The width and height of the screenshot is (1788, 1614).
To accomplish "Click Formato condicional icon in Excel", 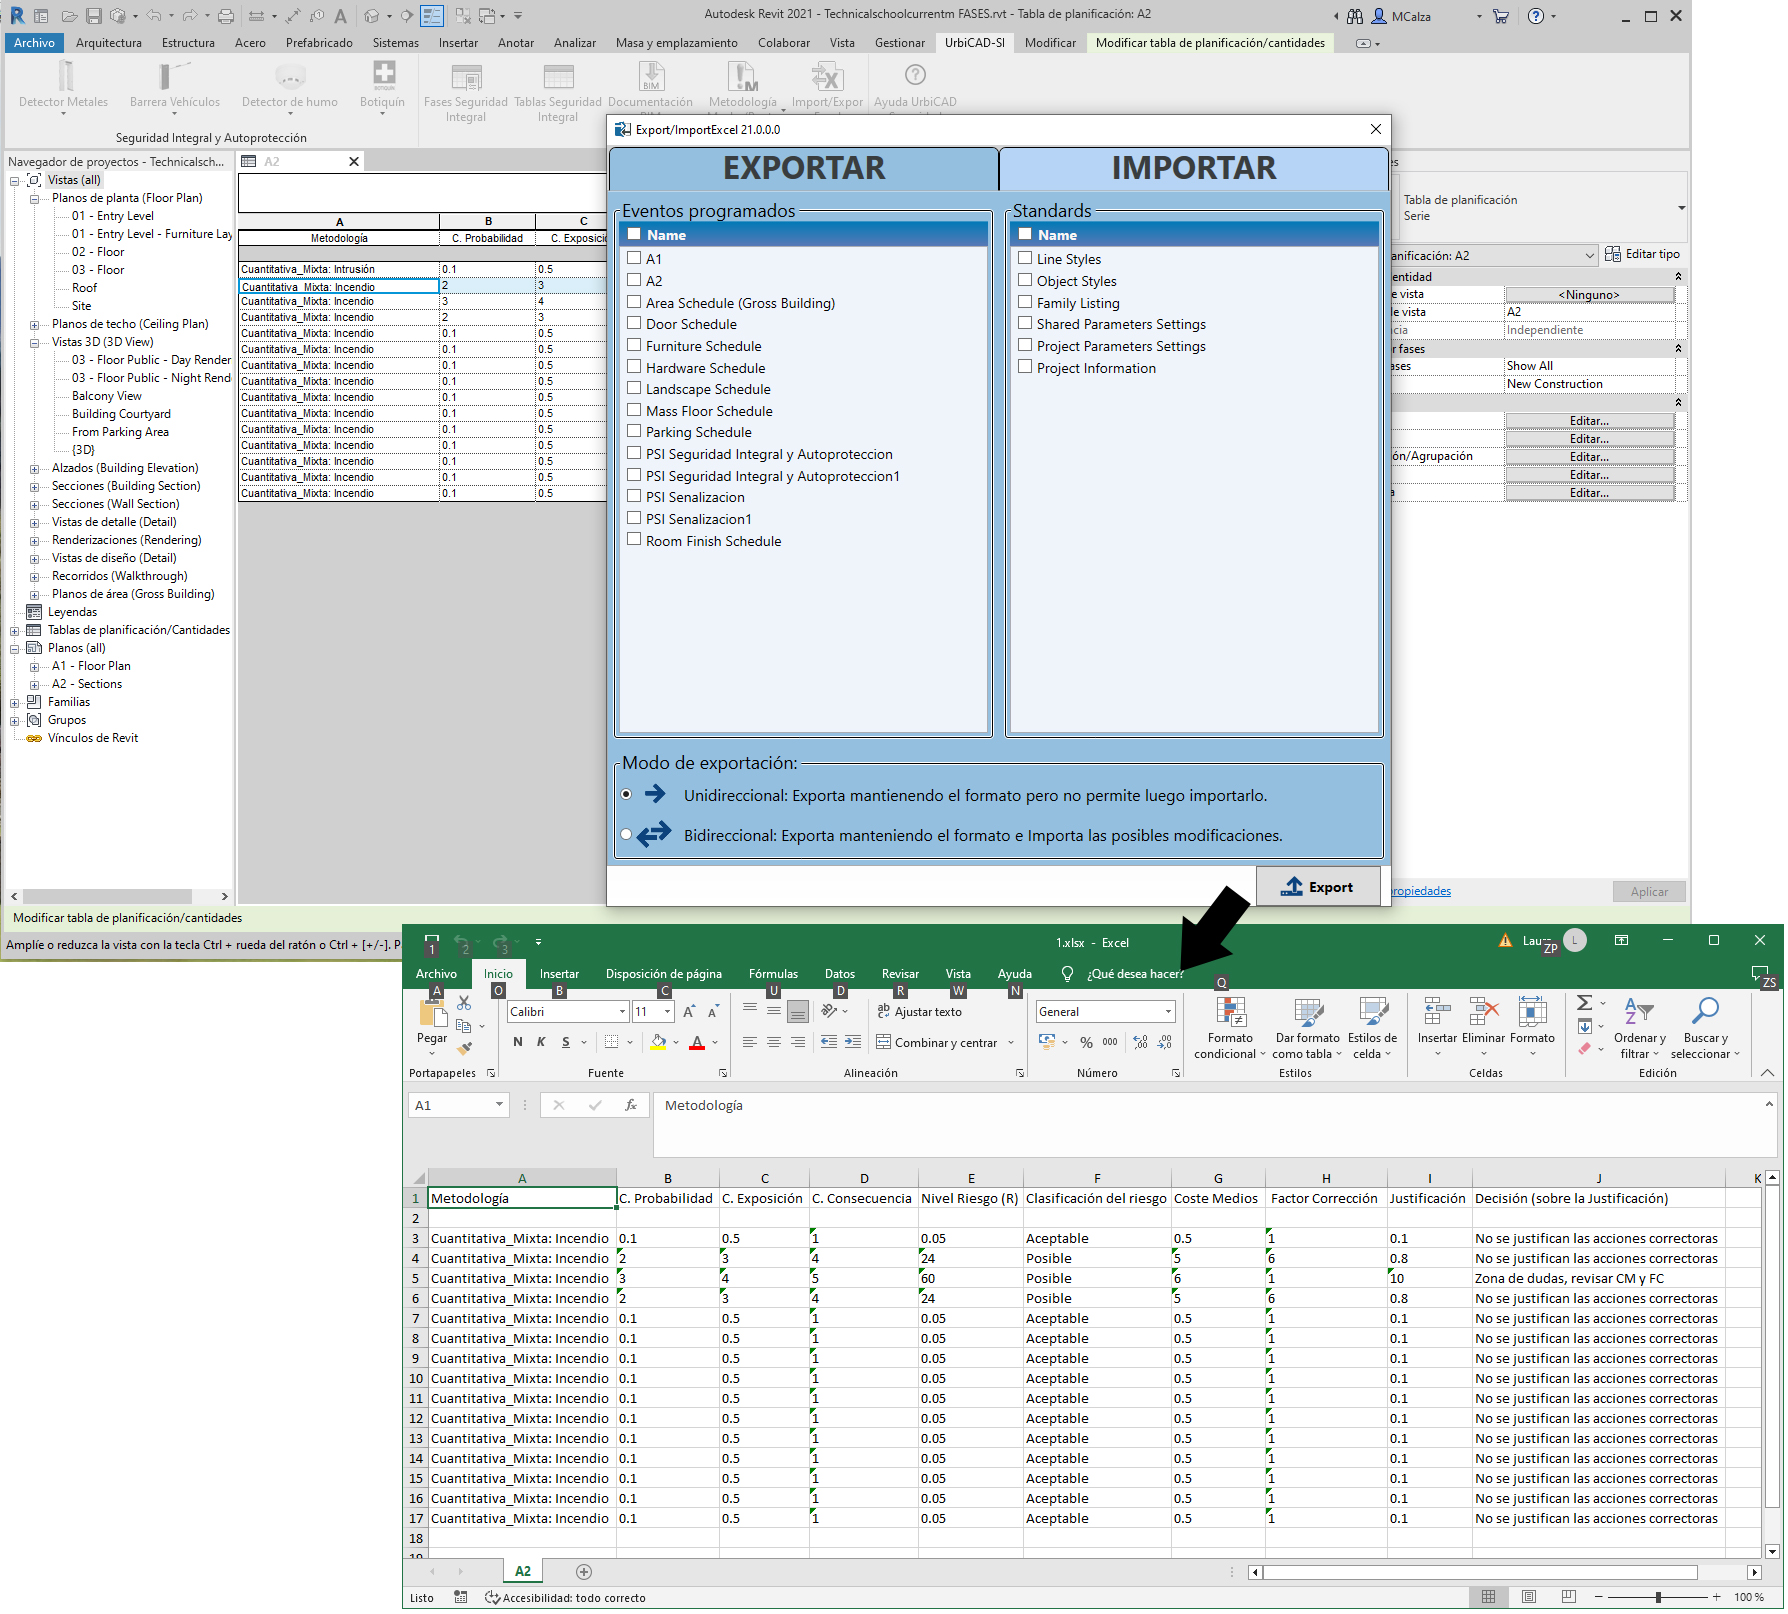I will click(x=1230, y=1013).
